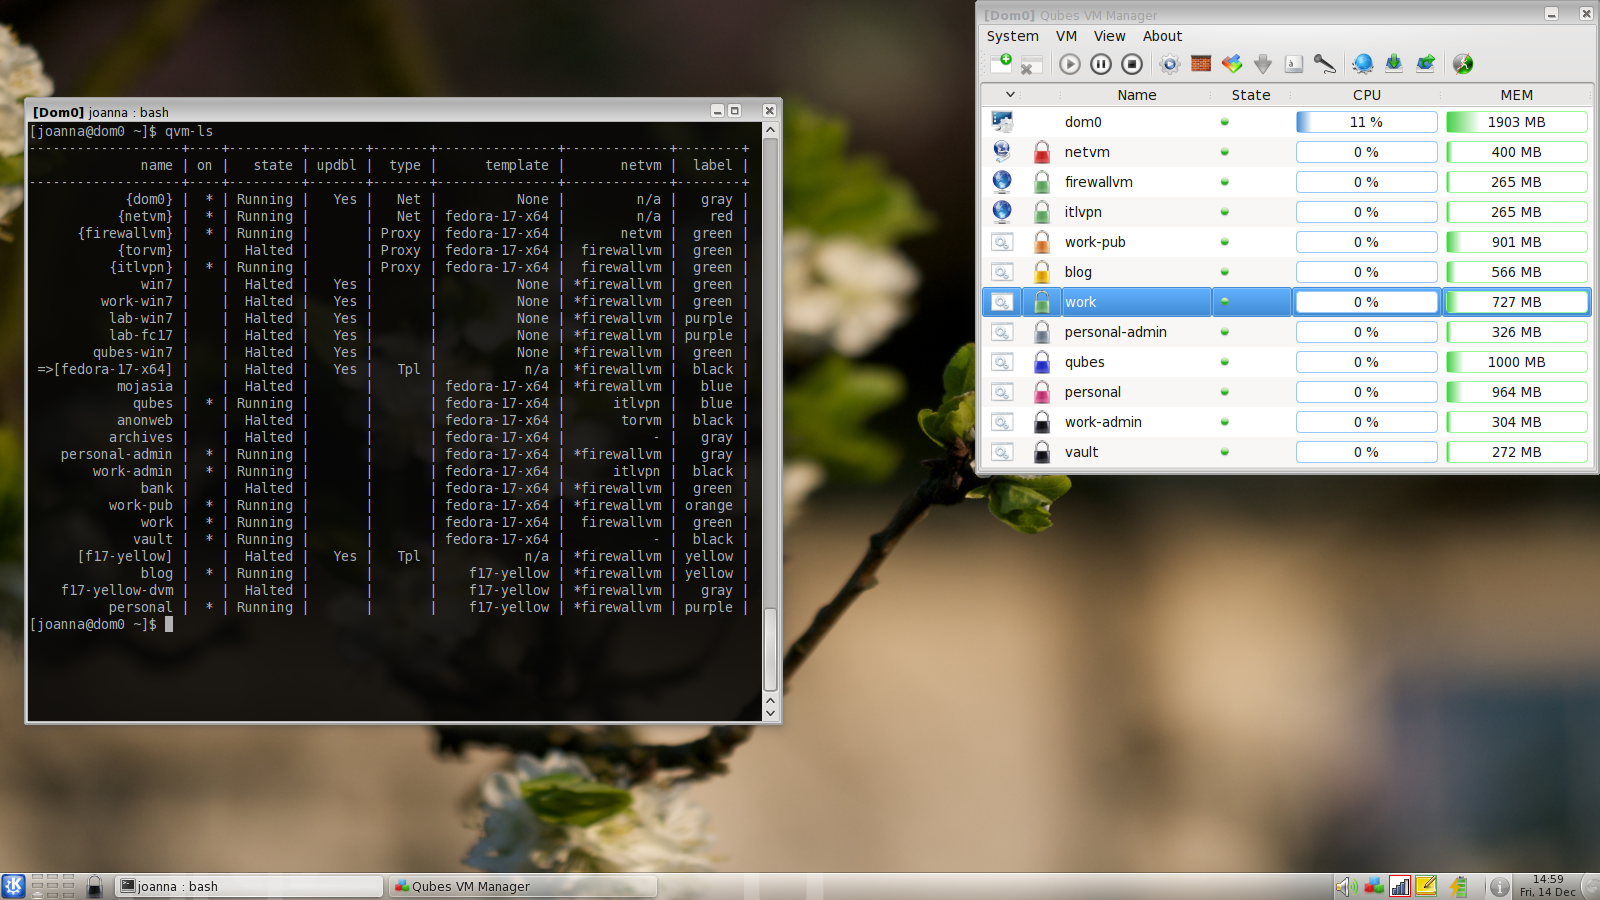Click the microphone attach audio icon
Image resolution: width=1600 pixels, height=900 pixels.
[x=1325, y=64]
